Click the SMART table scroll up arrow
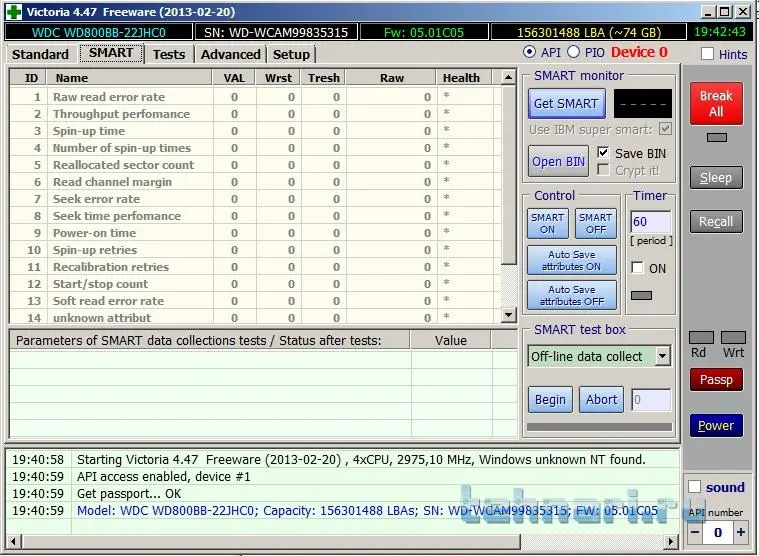Image resolution: width=759 pixels, height=556 pixels. 508,77
